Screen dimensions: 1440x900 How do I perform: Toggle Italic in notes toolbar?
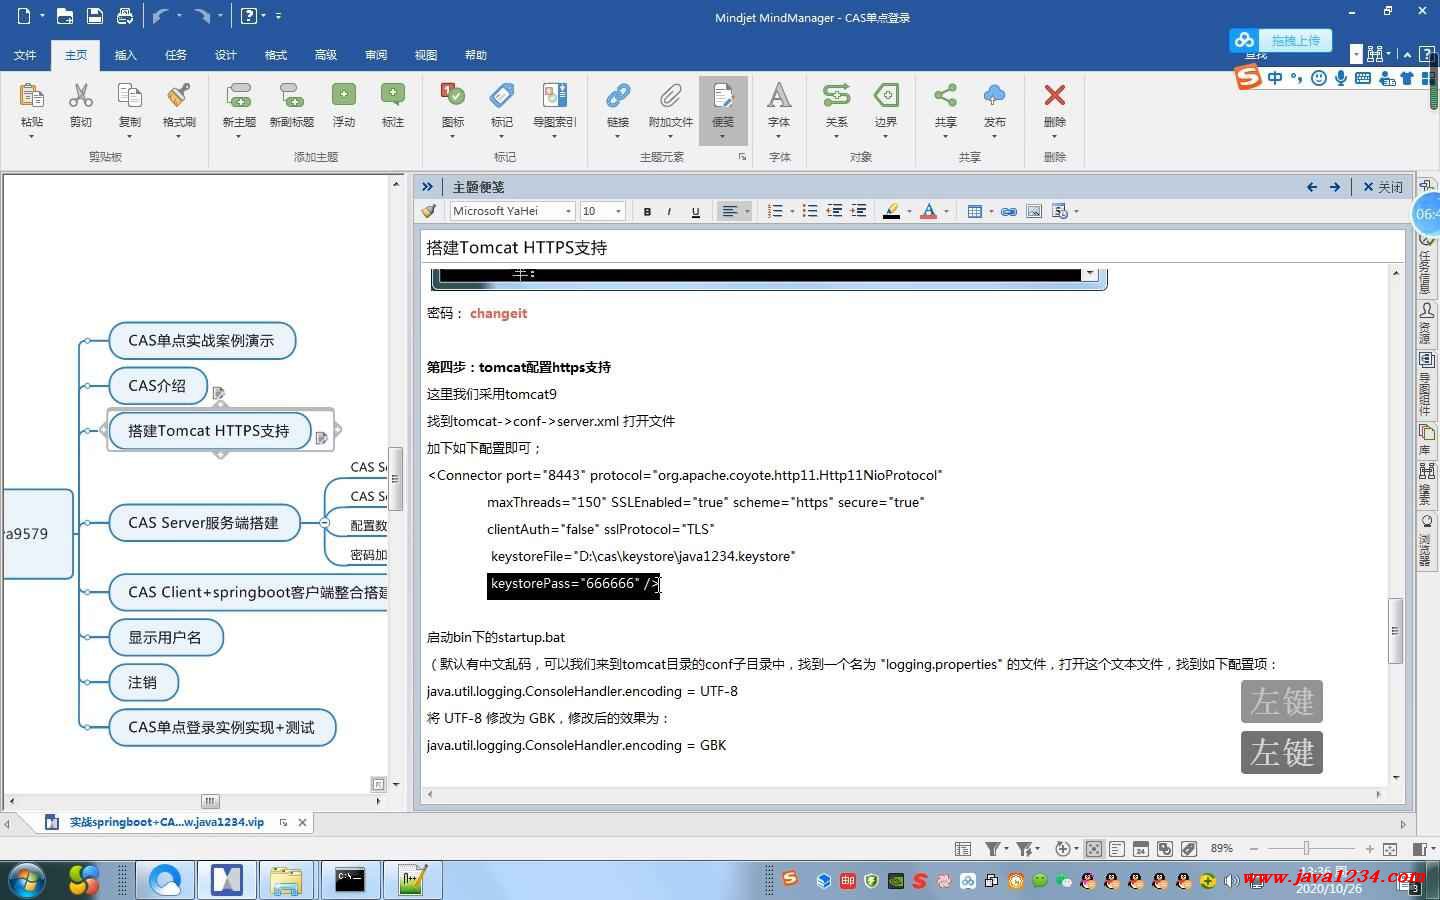[x=670, y=211]
